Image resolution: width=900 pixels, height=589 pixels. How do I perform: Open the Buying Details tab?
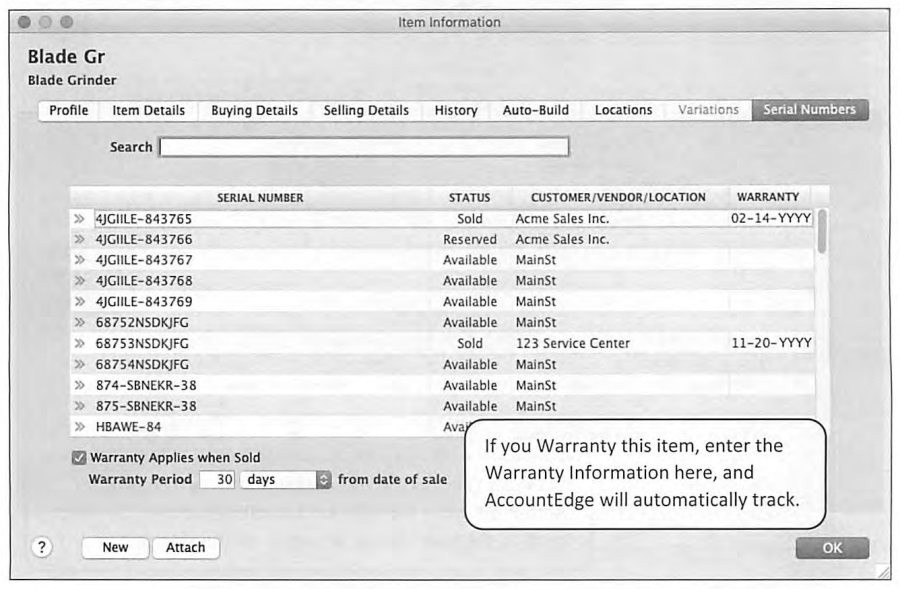point(254,110)
